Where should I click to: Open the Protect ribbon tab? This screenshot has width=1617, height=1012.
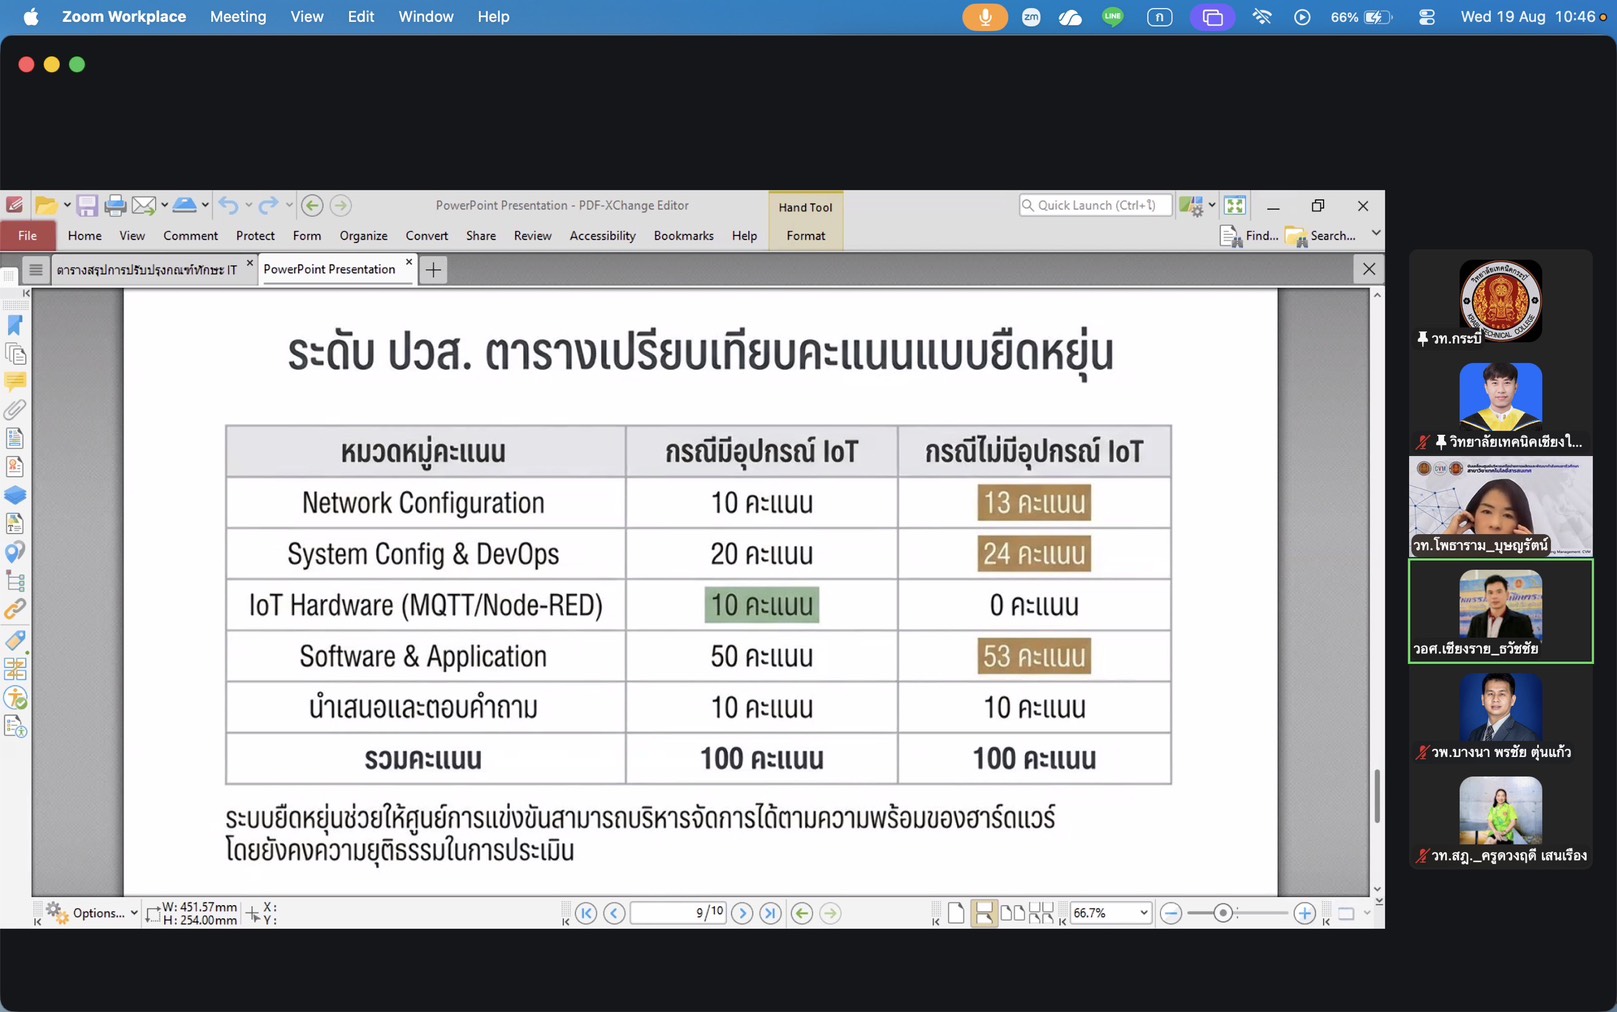[x=255, y=236]
